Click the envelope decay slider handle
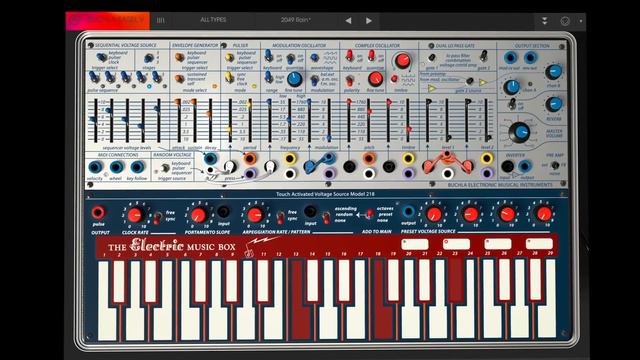Image resolution: width=640 pixels, height=360 pixels. [209, 114]
